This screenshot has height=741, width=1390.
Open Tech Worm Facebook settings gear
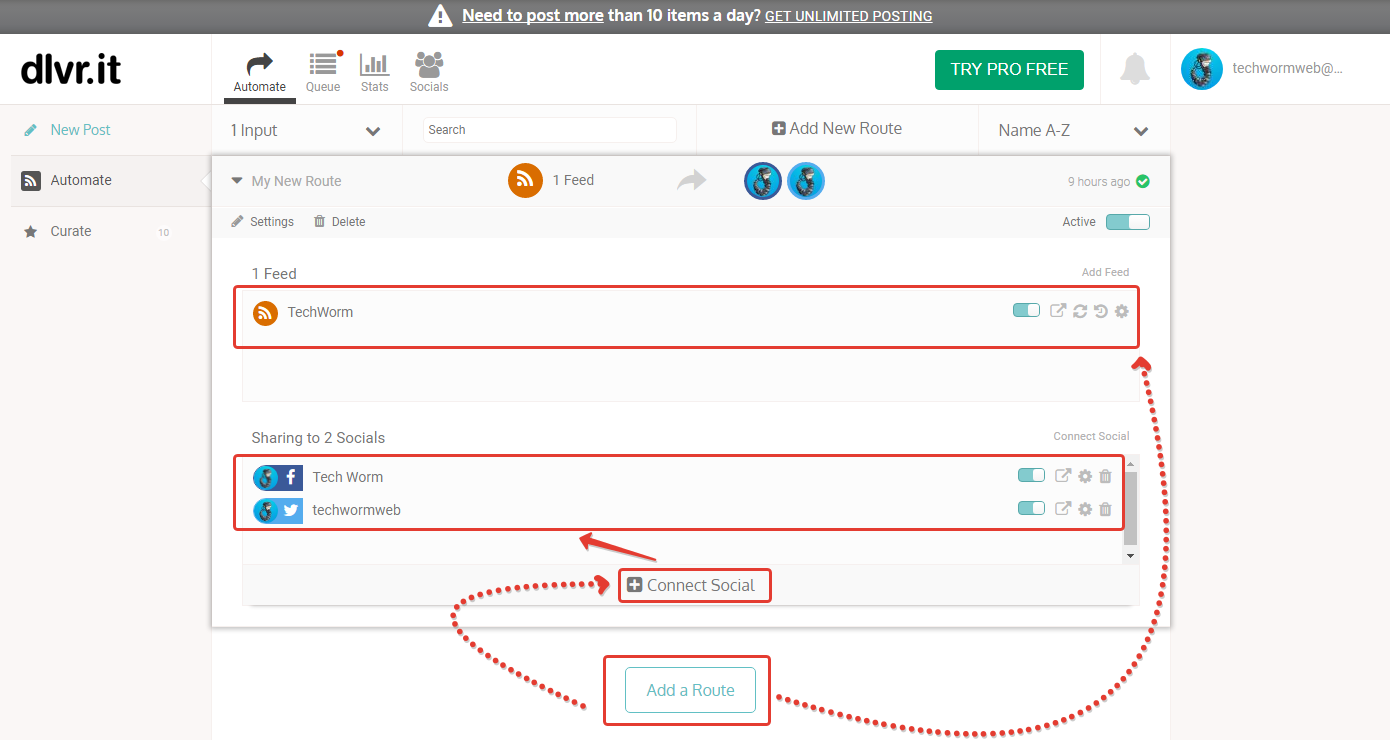(x=1084, y=477)
